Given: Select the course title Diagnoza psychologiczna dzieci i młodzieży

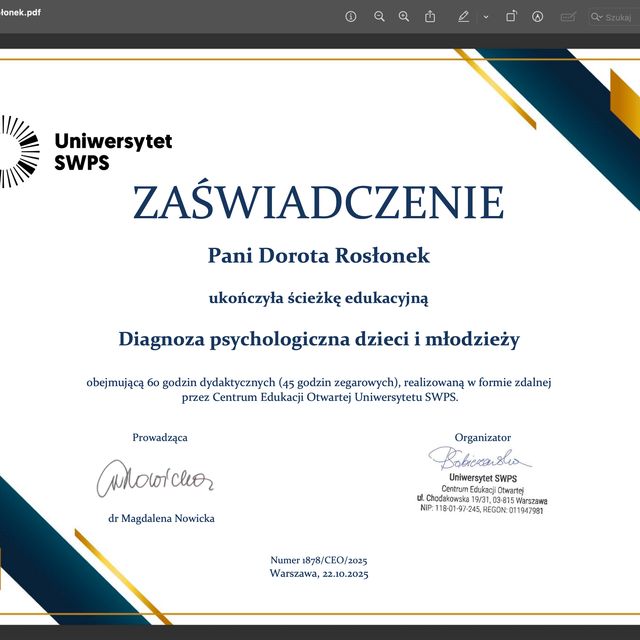Looking at the screenshot, I should click(319, 340).
